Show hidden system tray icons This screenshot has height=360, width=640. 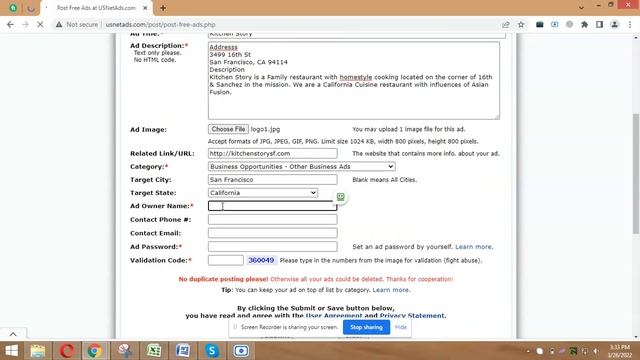tap(528, 351)
